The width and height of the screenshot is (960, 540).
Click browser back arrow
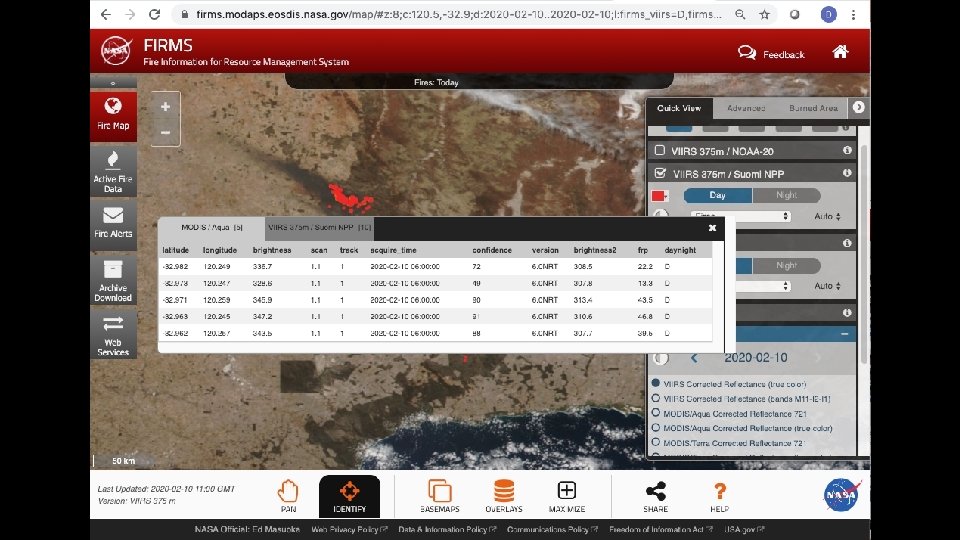pos(106,14)
